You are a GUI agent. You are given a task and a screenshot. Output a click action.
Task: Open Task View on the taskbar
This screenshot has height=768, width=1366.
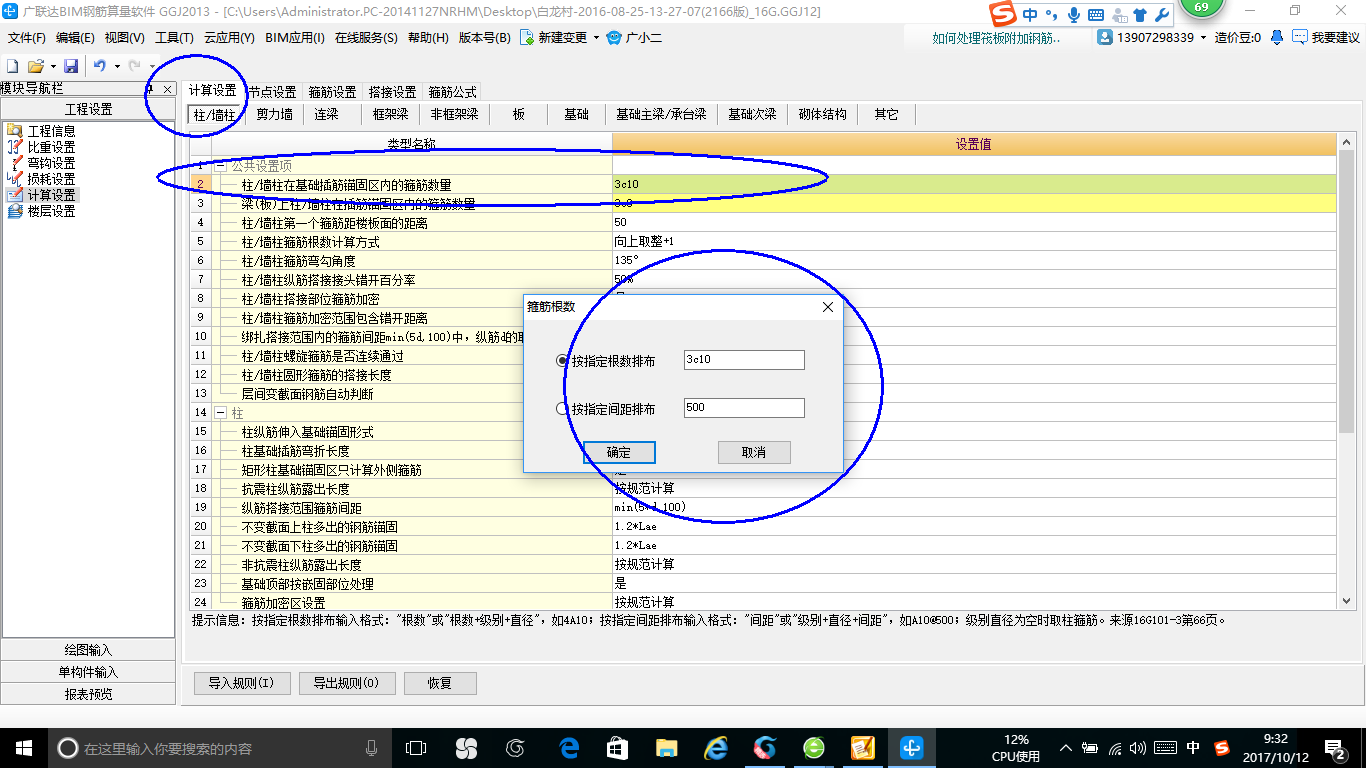[x=416, y=748]
